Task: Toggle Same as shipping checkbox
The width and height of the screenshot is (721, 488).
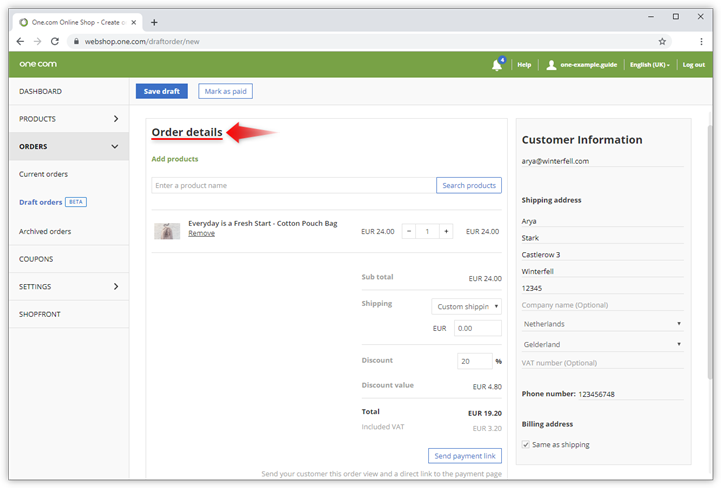Action: click(x=526, y=444)
